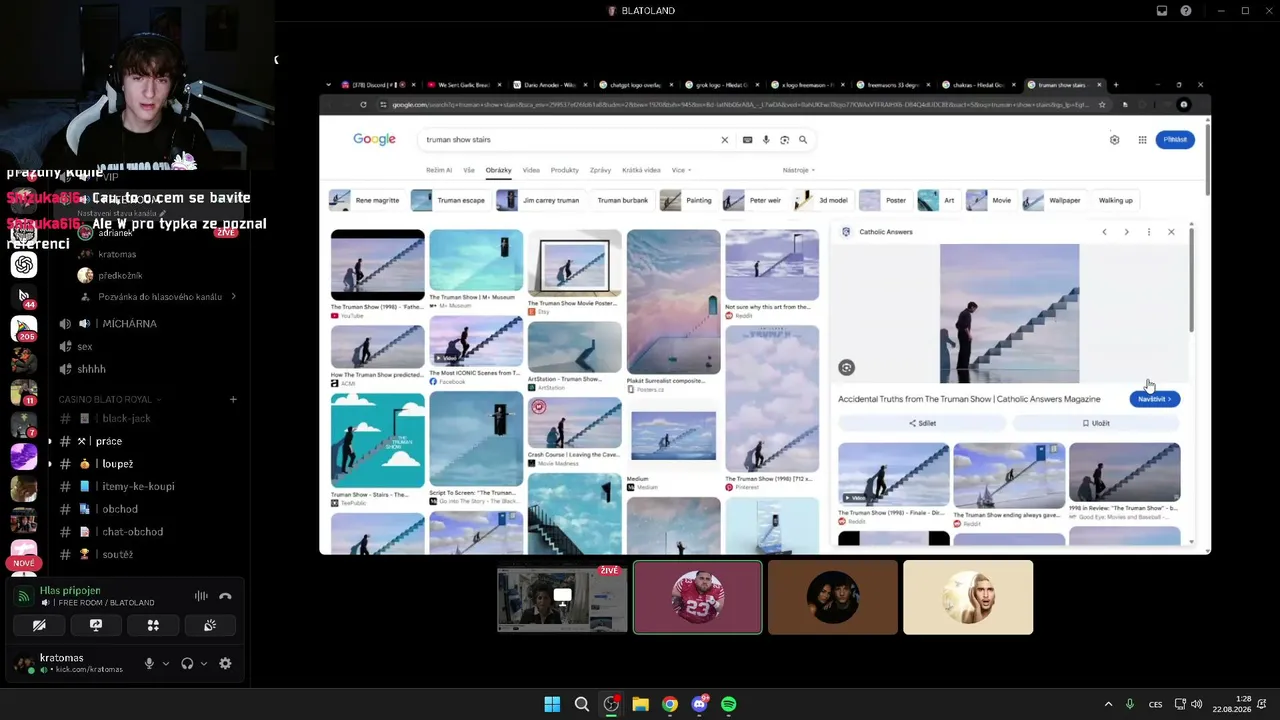The image size is (1280, 720).
Task: Open the Google apps grid
Action: point(1142,140)
